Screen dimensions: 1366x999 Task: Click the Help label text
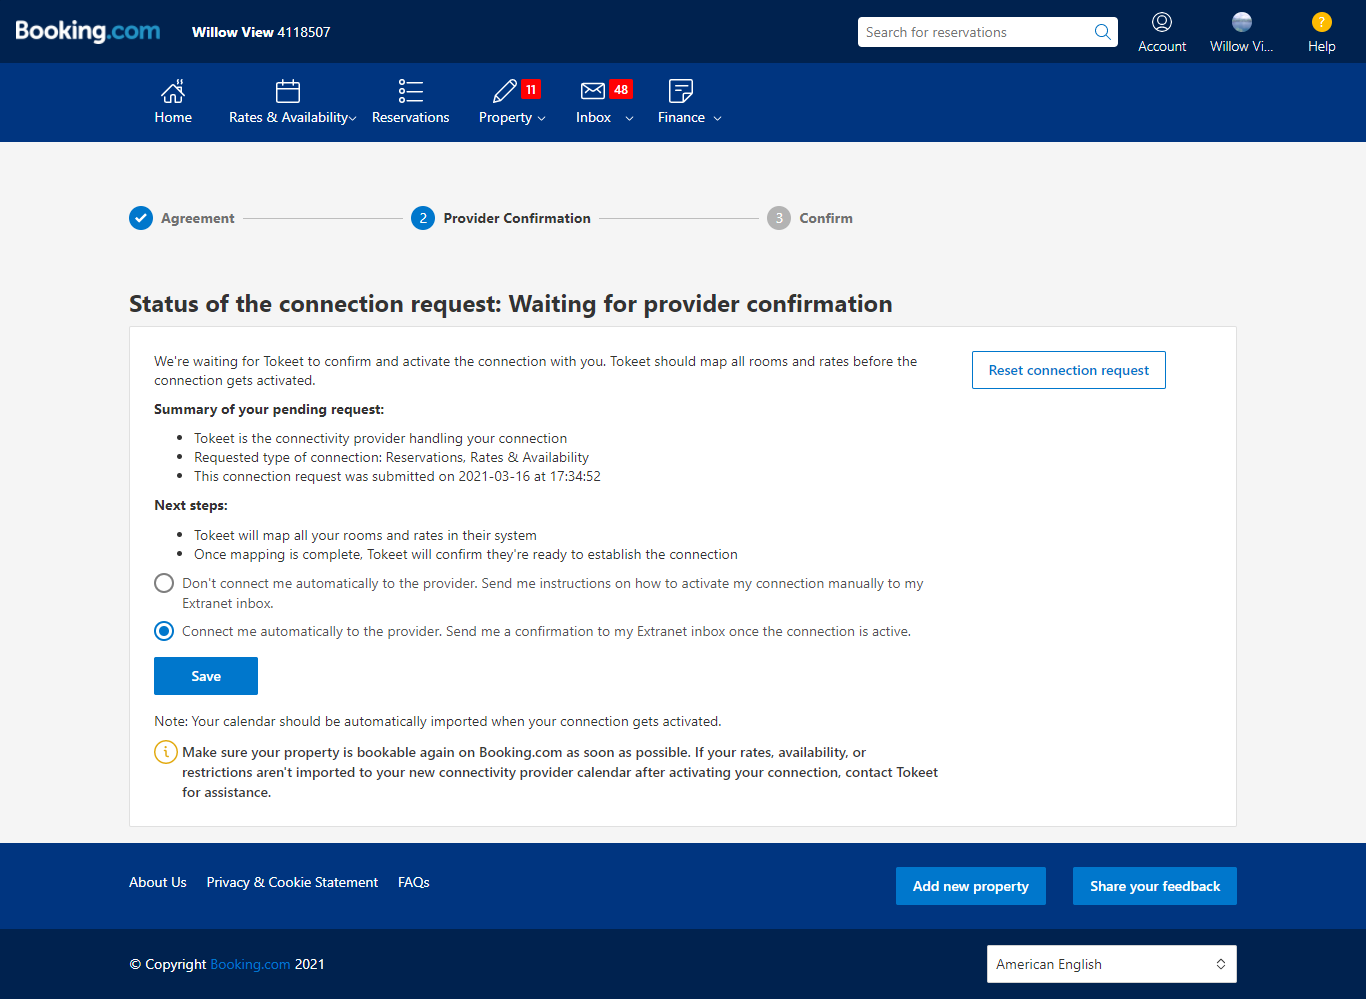[1322, 46]
